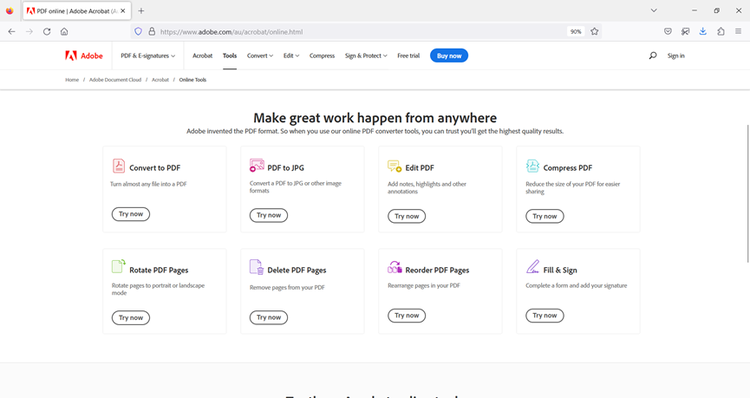The height and width of the screenshot is (398, 750).
Task: Click Try now under Fill & Sign
Action: point(545,315)
